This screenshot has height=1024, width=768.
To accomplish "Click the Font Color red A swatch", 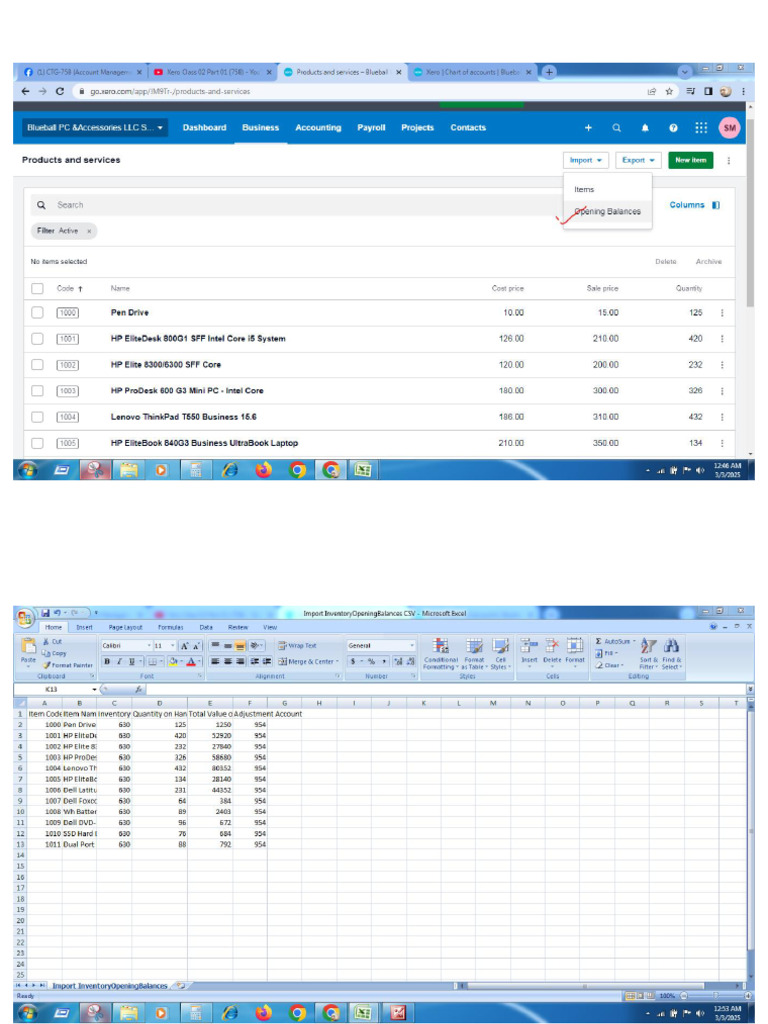I will click(191, 662).
